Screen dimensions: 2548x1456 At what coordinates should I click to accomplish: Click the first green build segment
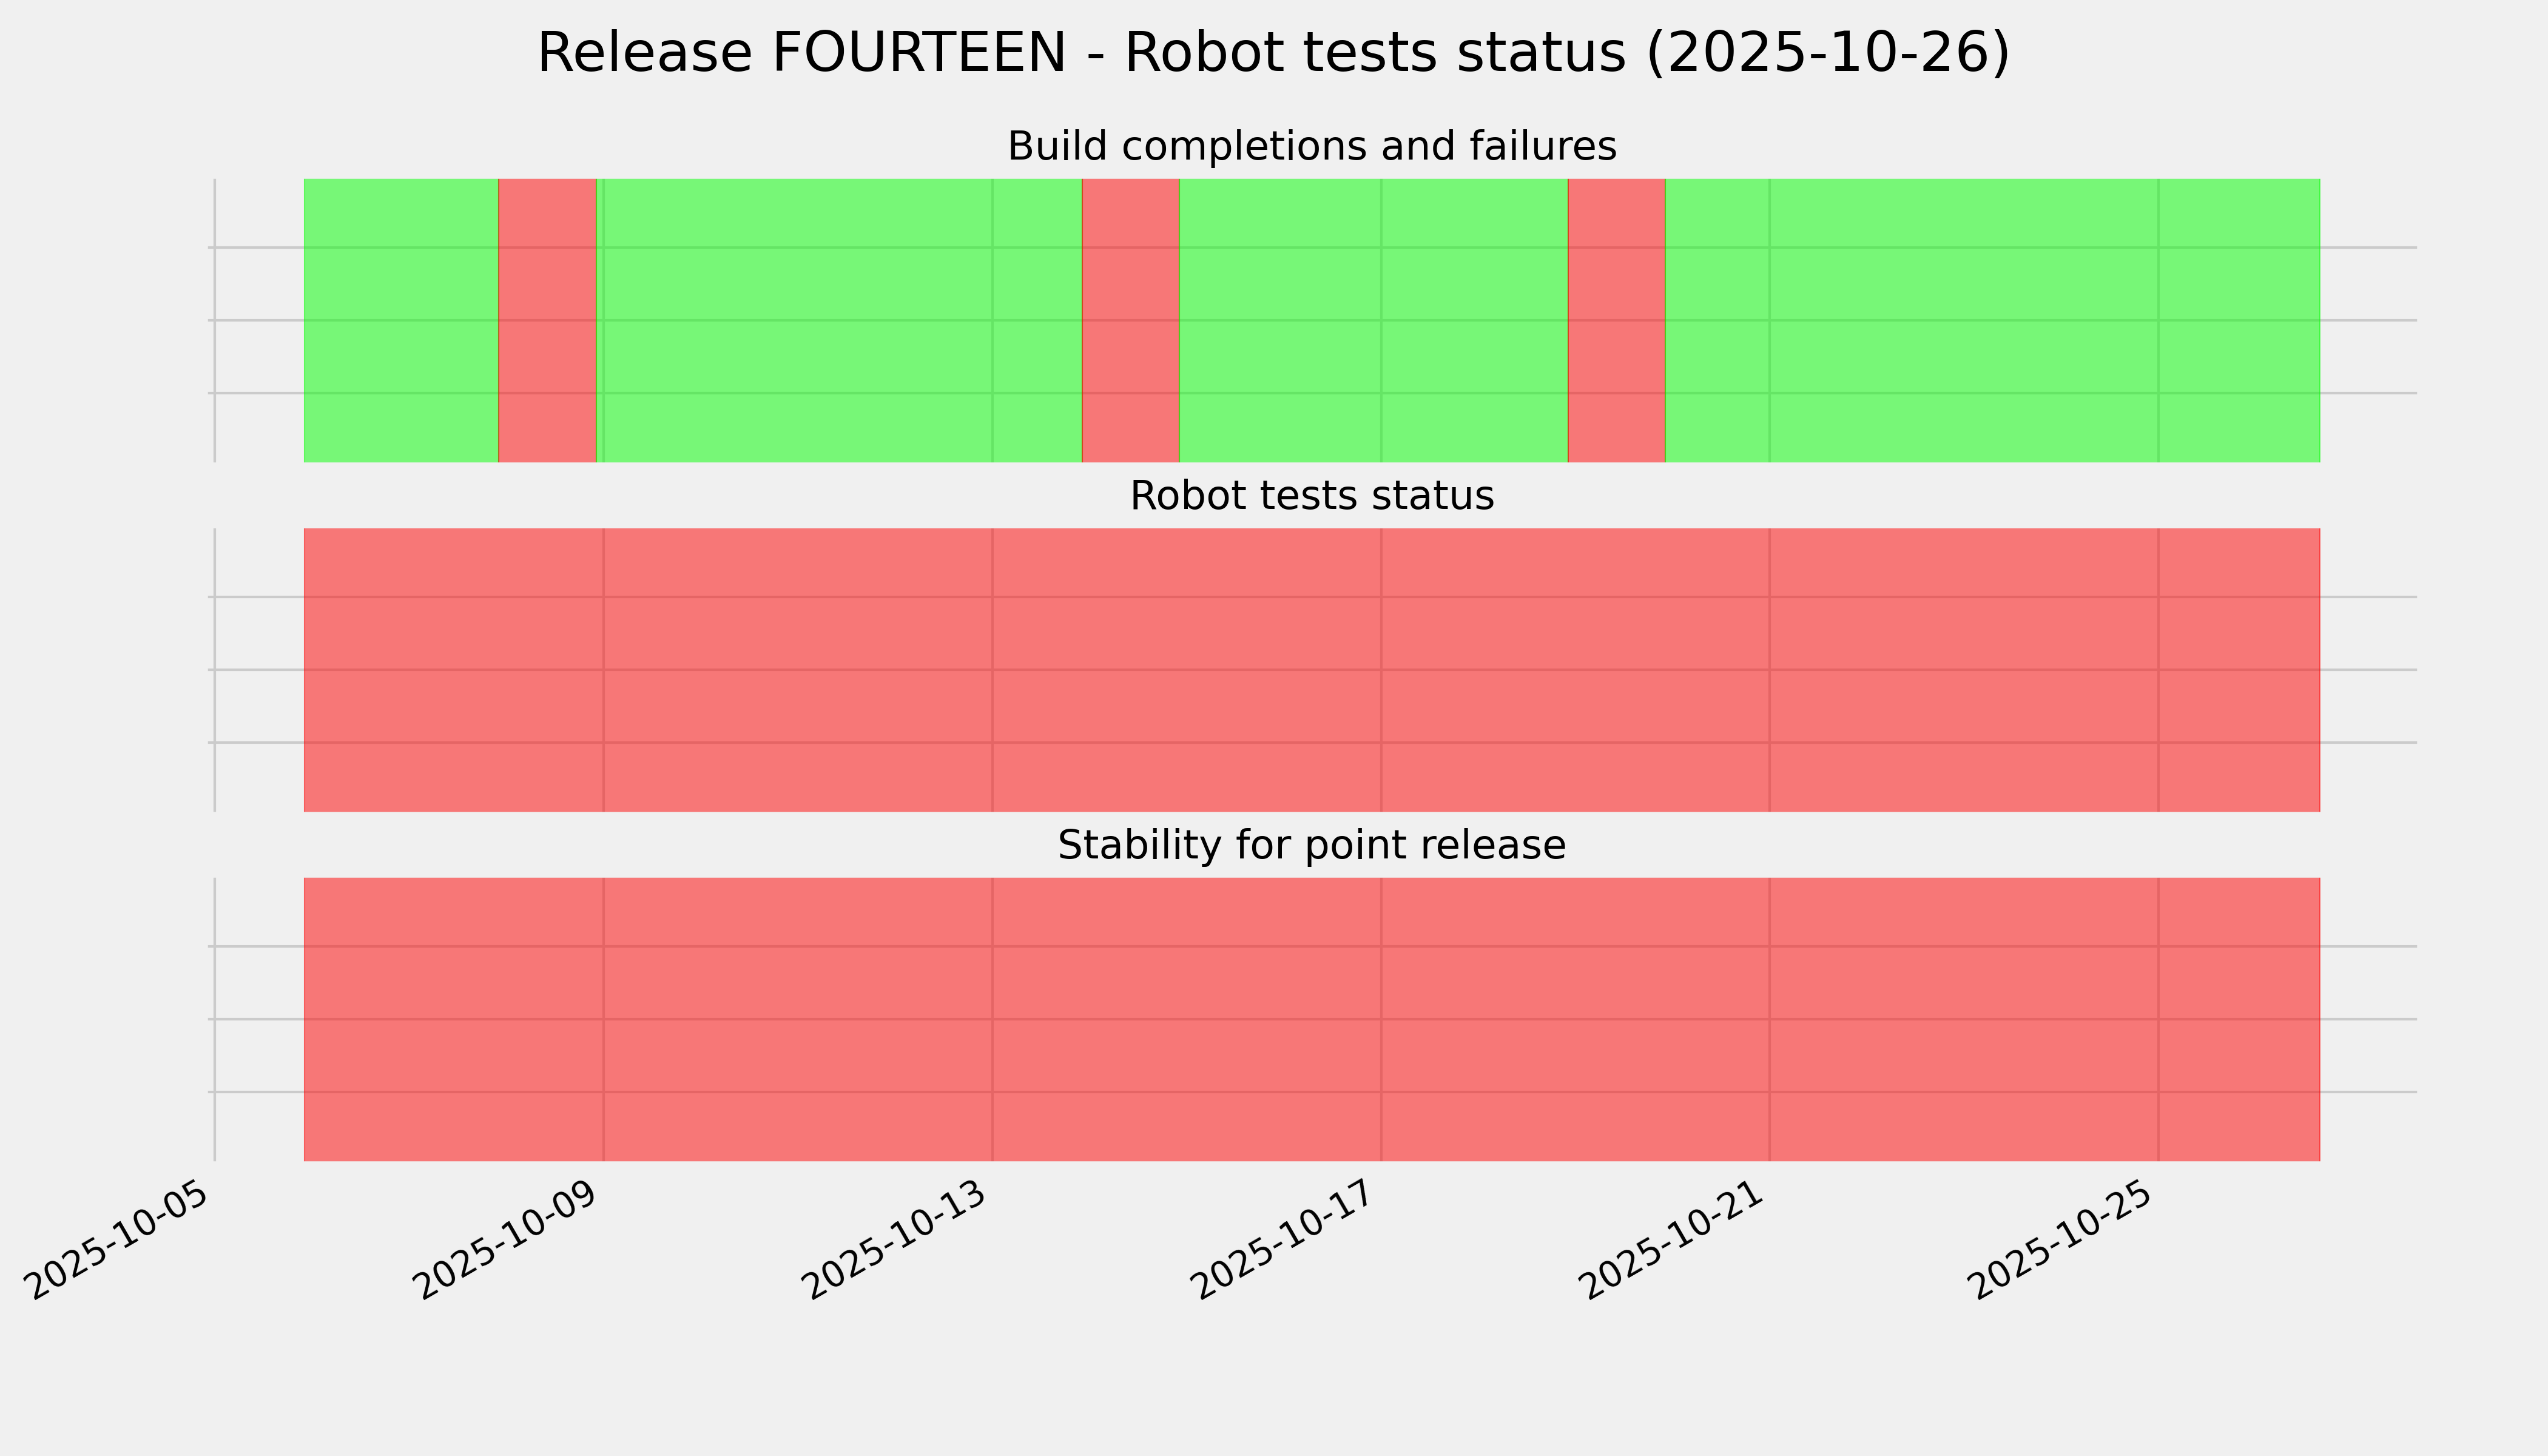tap(400, 320)
